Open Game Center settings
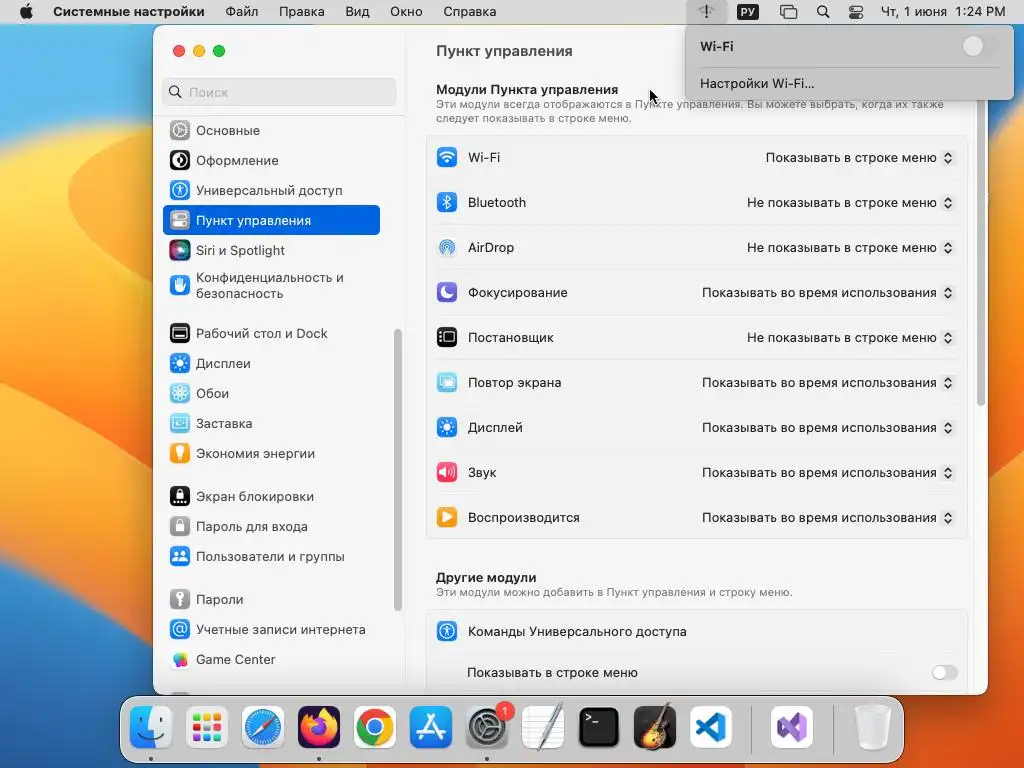 [x=271, y=659]
